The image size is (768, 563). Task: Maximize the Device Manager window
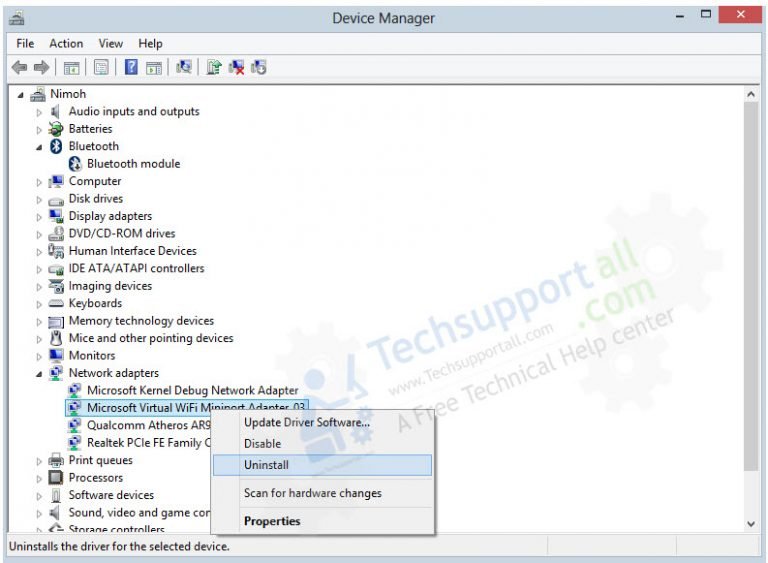coord(705,15)
